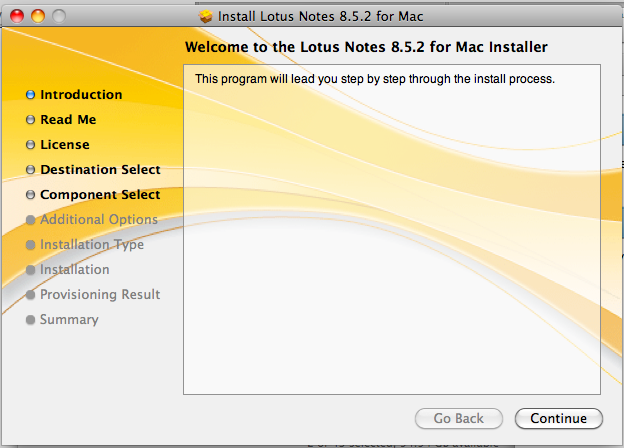The width and height of the screenshot is (624, 448).
Task: Click the Summary step bullet
Action: (x=31, y=320)
